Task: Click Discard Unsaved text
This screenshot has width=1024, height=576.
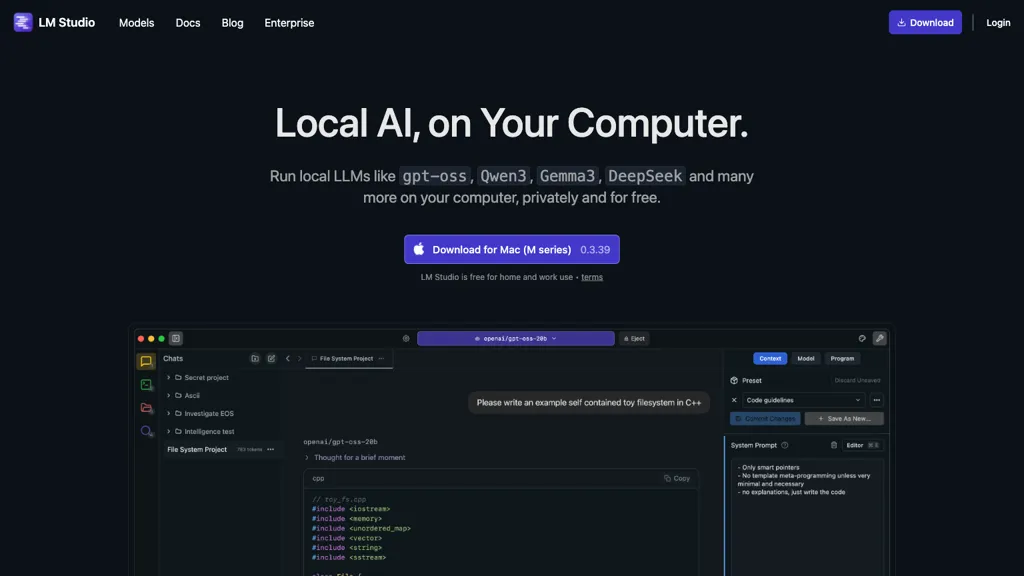Action: [x=857, y=381]
